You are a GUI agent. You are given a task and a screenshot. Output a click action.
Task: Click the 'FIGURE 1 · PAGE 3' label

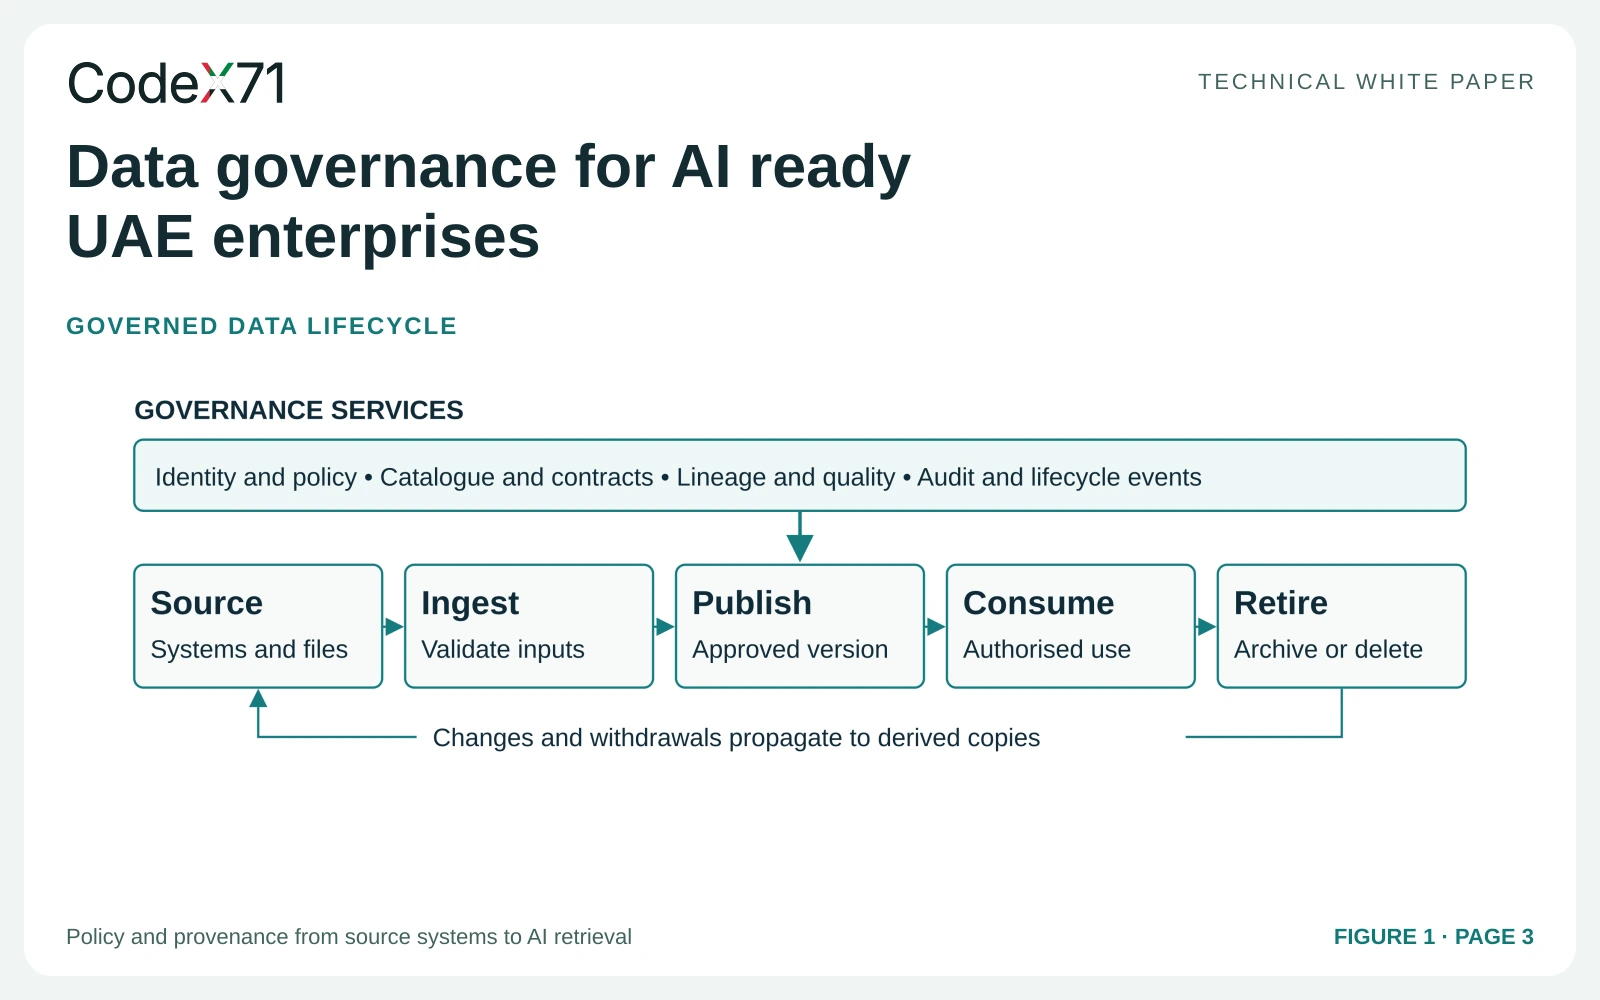point(1434,937)
